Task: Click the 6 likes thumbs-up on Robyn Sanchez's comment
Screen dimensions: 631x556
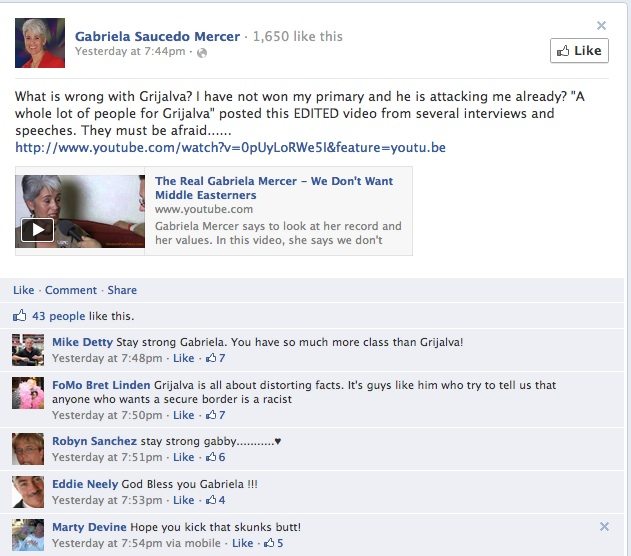Action: pos(215,457)
